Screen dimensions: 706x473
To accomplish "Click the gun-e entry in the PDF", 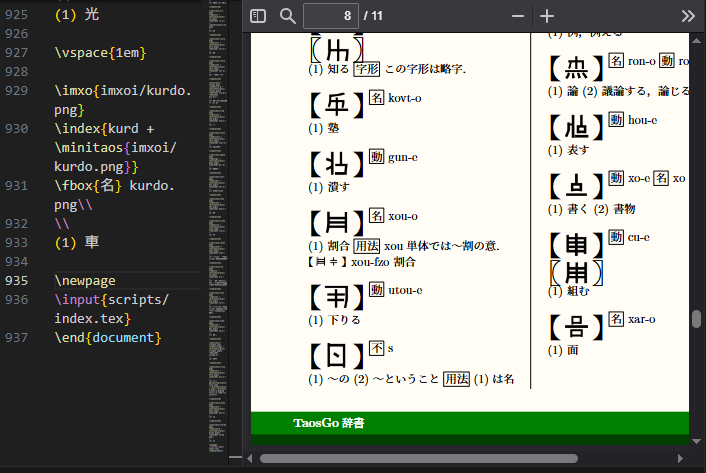I will [403, 158].
